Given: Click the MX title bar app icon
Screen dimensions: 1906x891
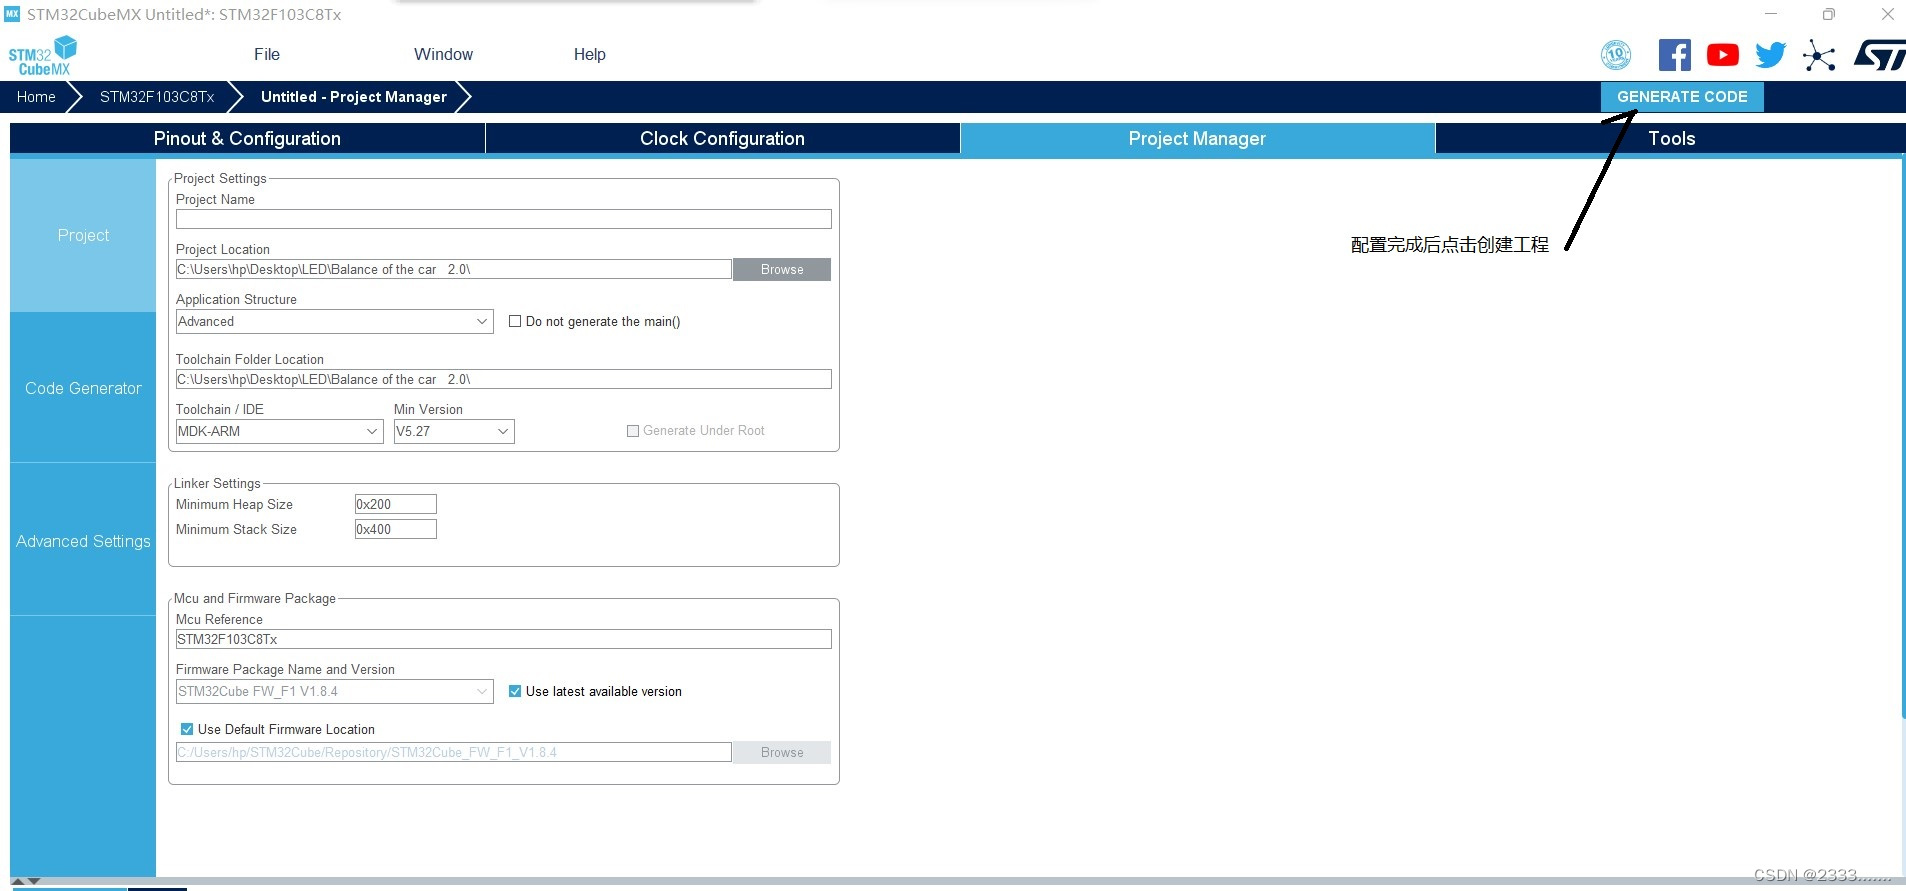Looking at the screenshot, I should click(x=12, y=14).
